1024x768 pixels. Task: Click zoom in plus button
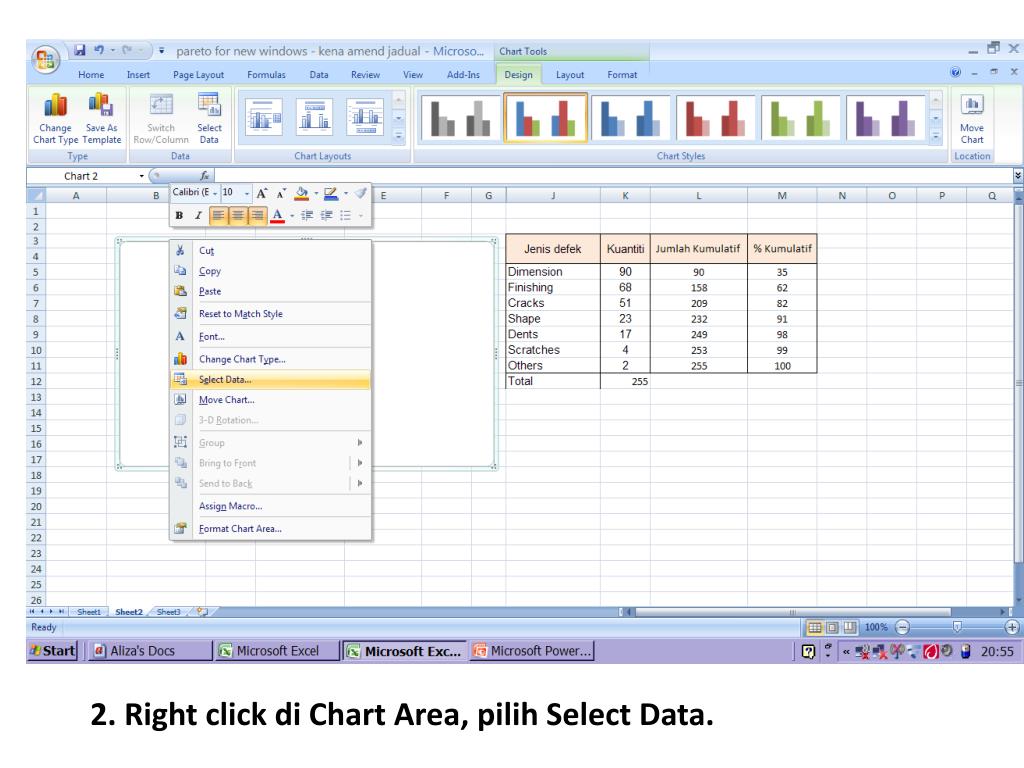(1012, 628)
